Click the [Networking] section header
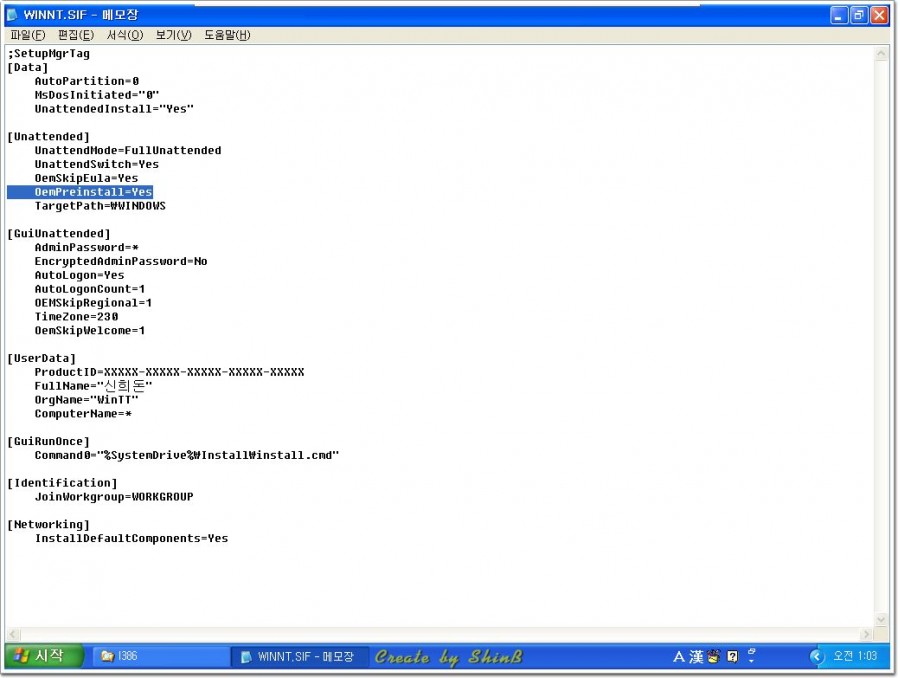This screenshot has width=900, height=678. 48,525
